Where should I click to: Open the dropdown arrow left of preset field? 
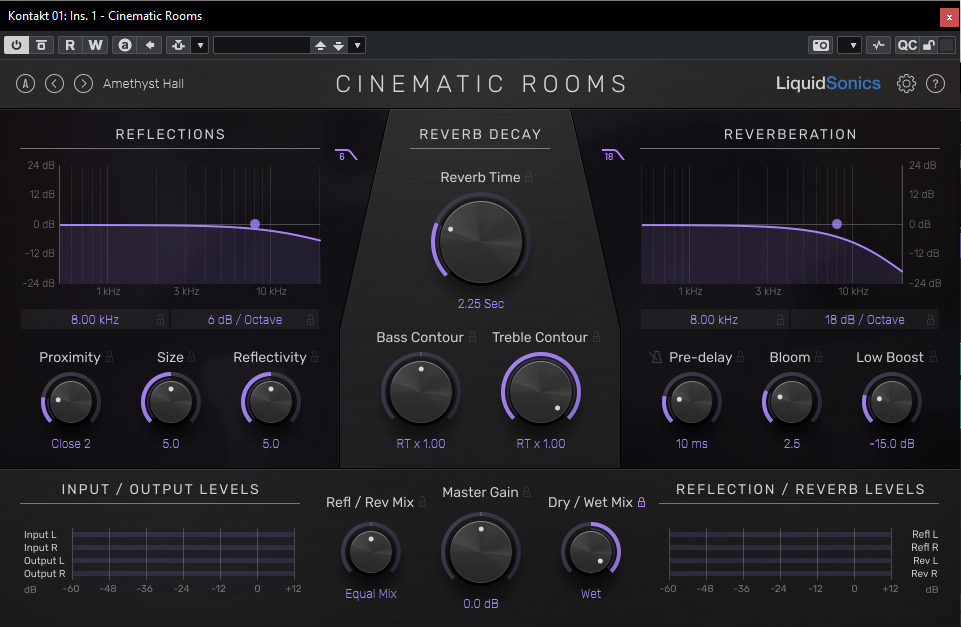[x=200, y=45]
